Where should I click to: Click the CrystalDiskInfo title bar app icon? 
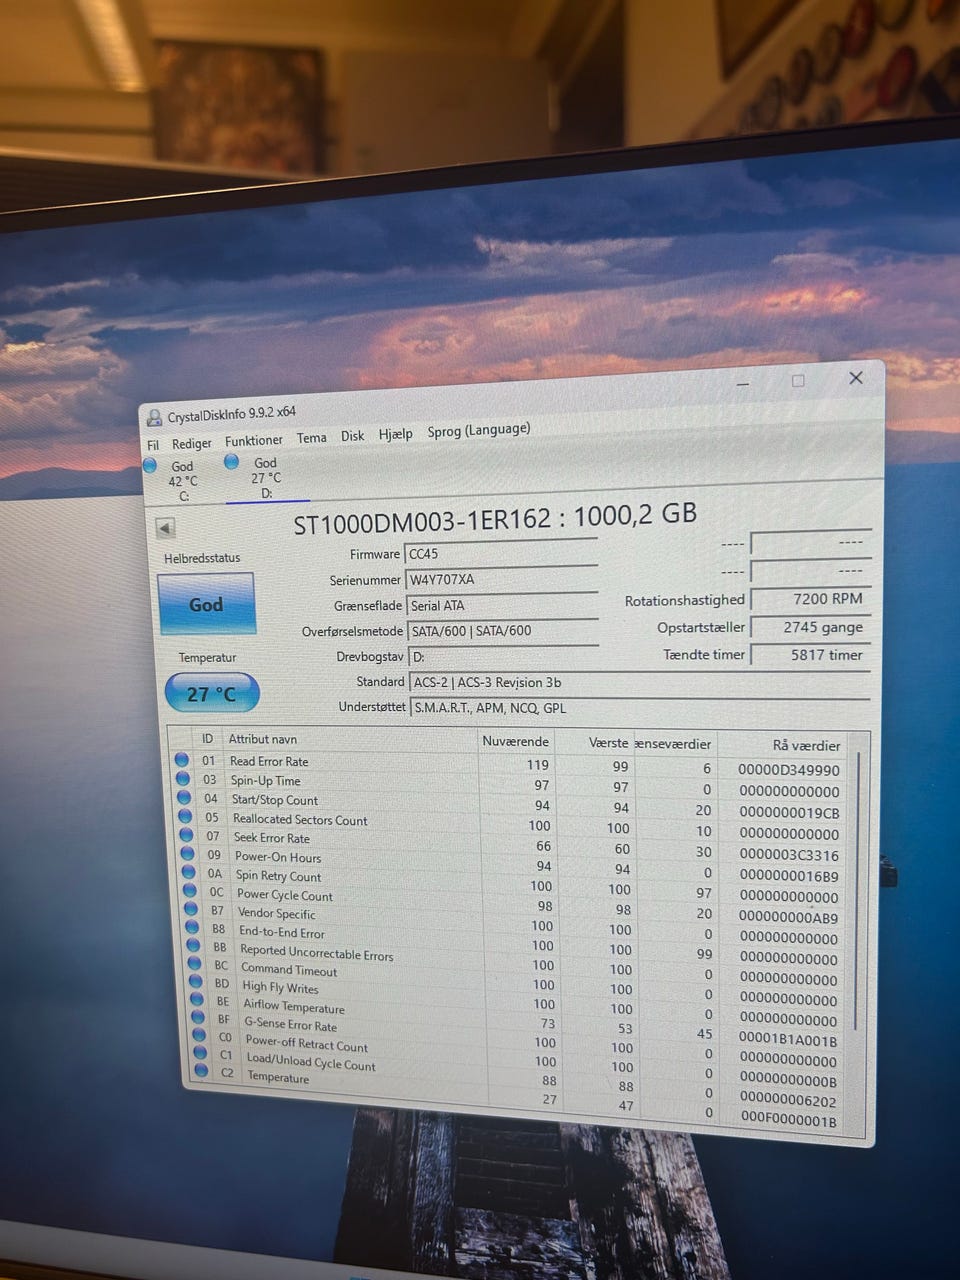coord(155,418)
